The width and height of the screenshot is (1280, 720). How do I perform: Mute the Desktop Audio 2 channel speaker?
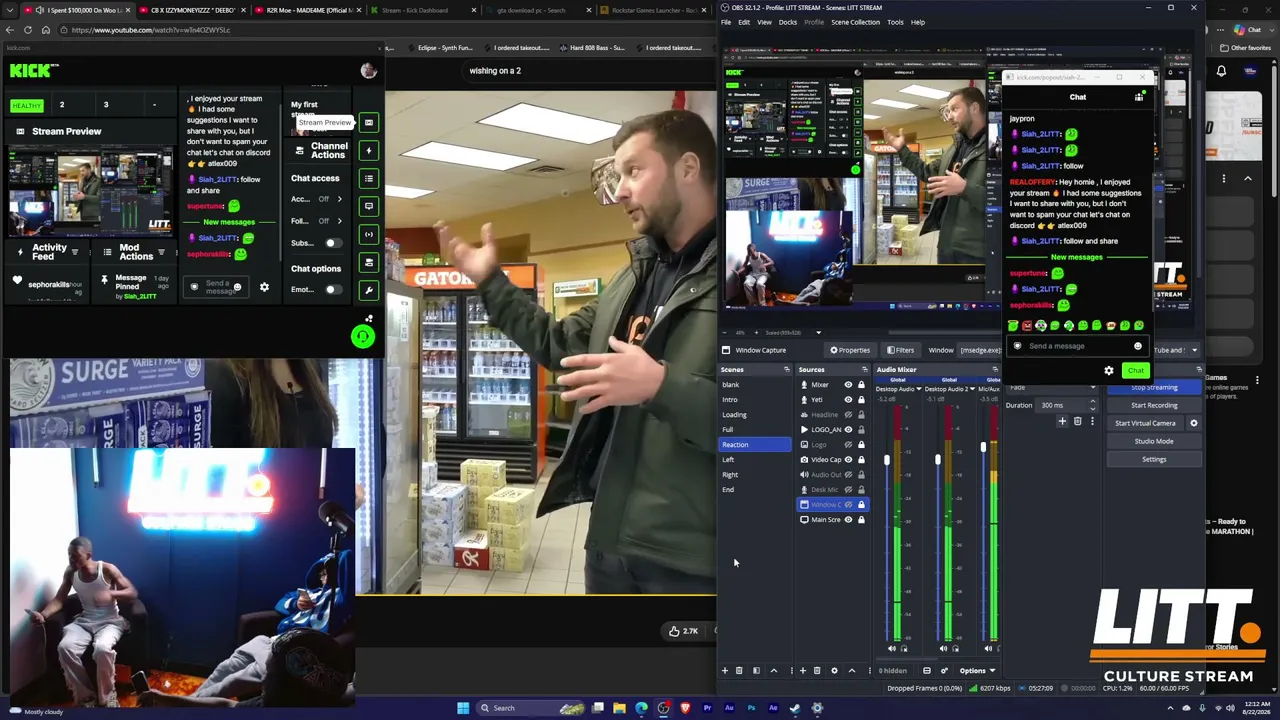pyautogui.click(x=943, y=648)
